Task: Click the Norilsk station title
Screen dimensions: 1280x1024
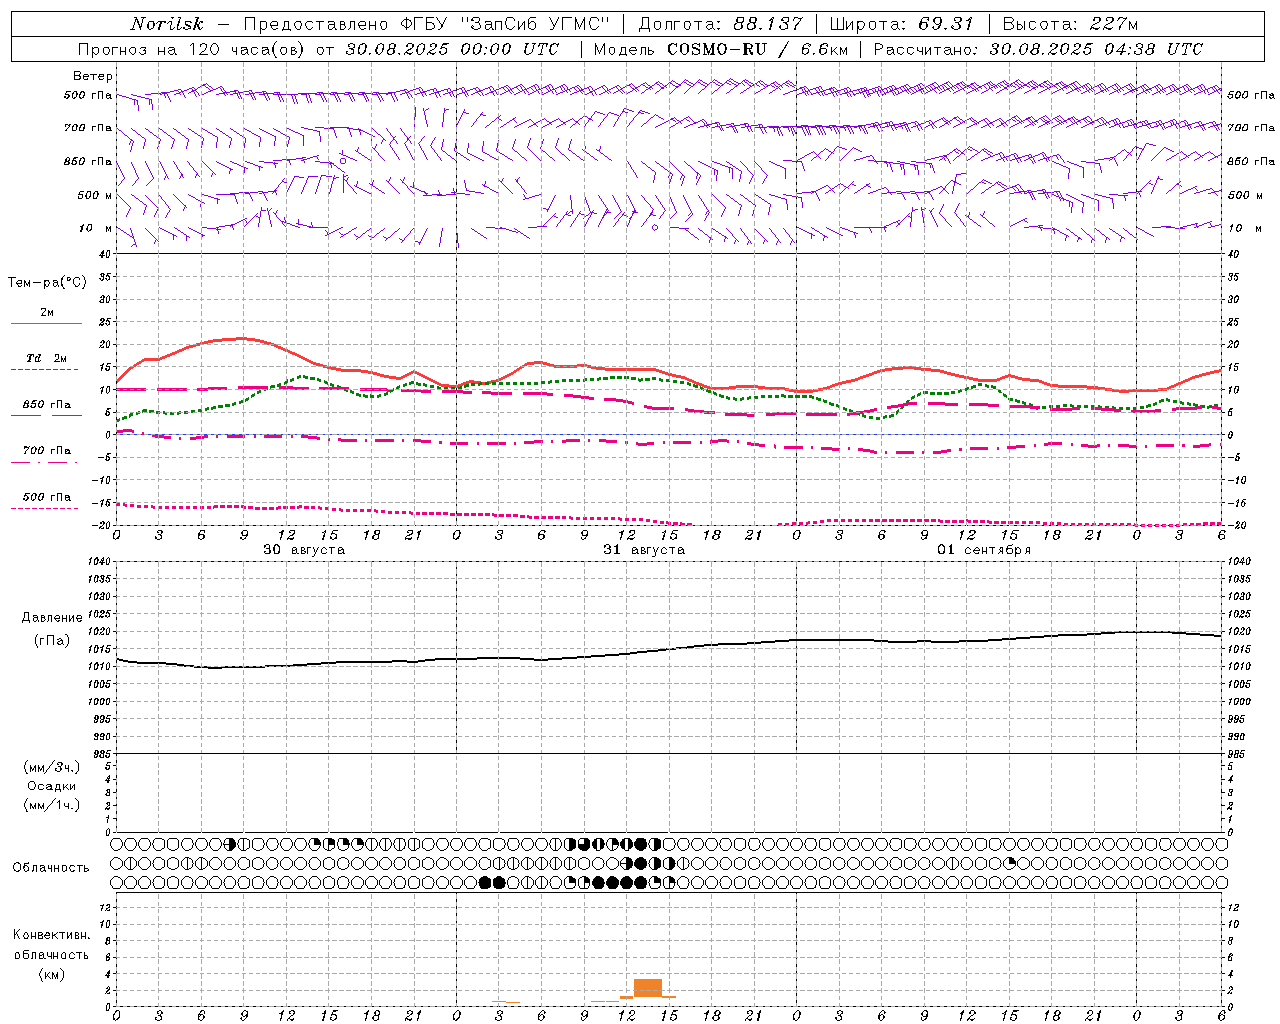Action: [167, 24]
